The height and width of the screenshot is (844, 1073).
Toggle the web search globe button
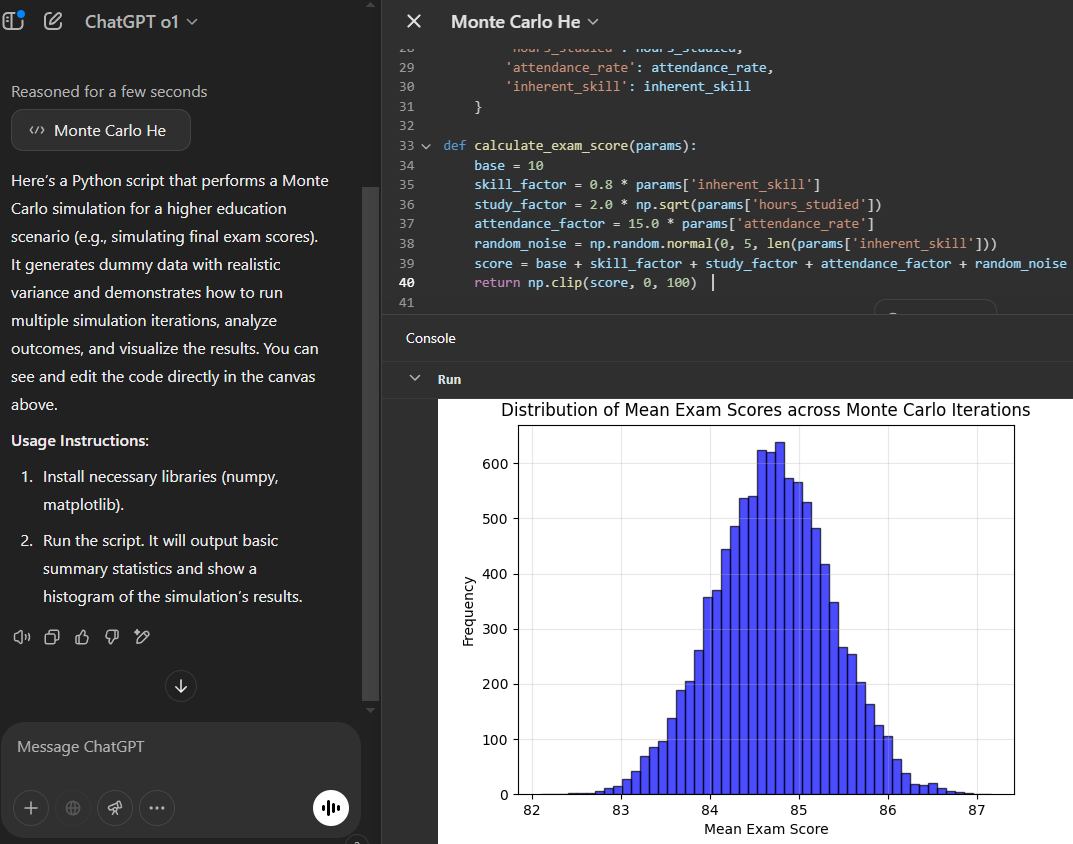tap(73, 808)
